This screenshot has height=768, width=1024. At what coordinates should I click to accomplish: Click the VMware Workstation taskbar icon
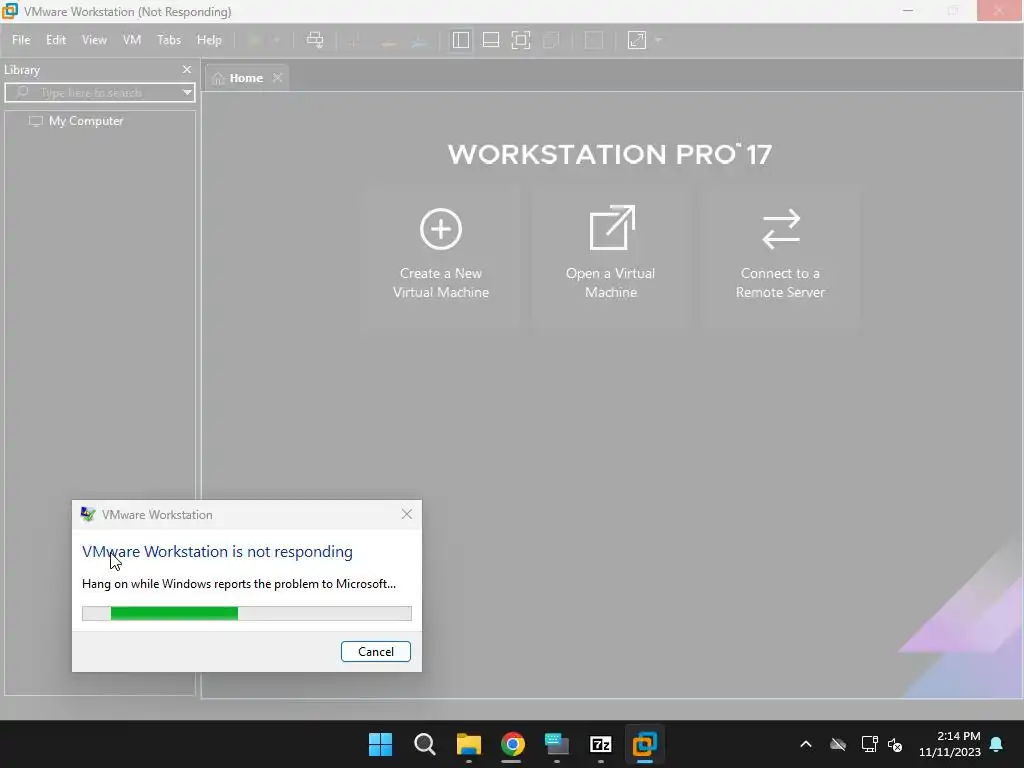click(645, 744)
